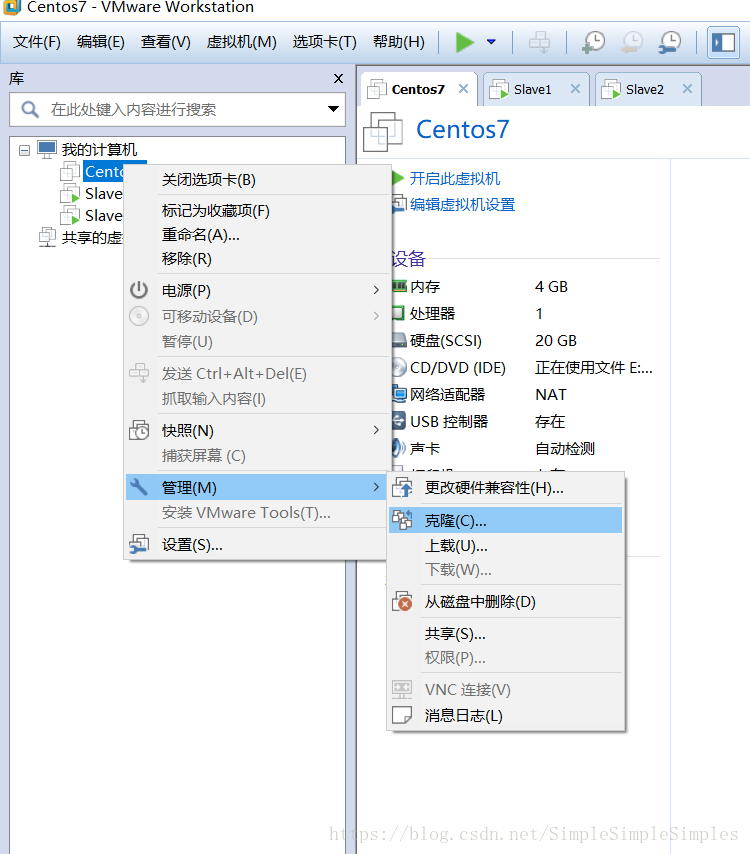Open the 帮助(H) menu
This screenshot has width=750, height=854.
click(x=399, y=42)
